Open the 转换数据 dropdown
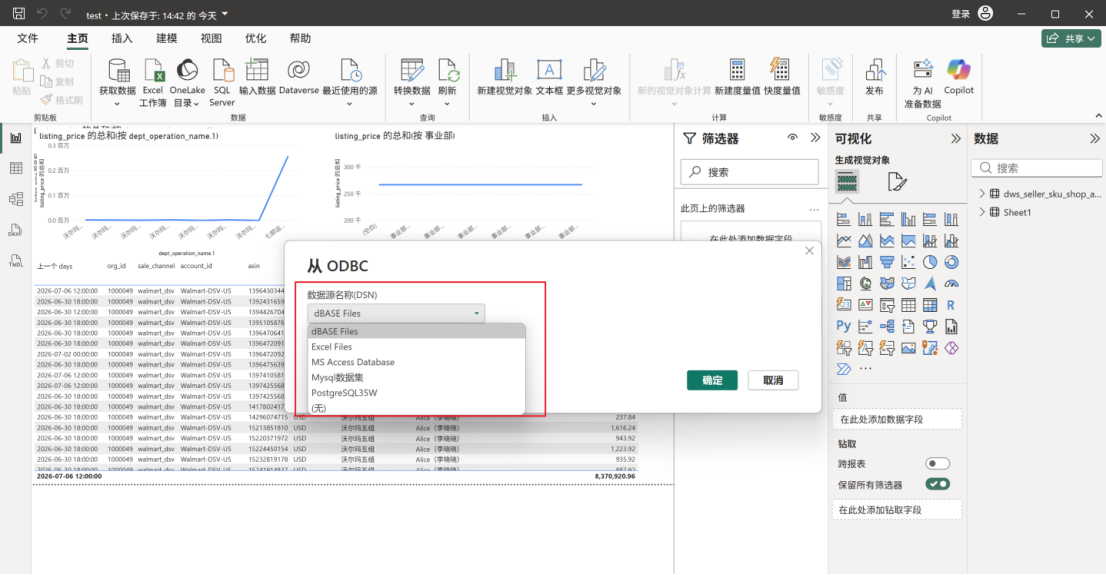 (412, 104)
